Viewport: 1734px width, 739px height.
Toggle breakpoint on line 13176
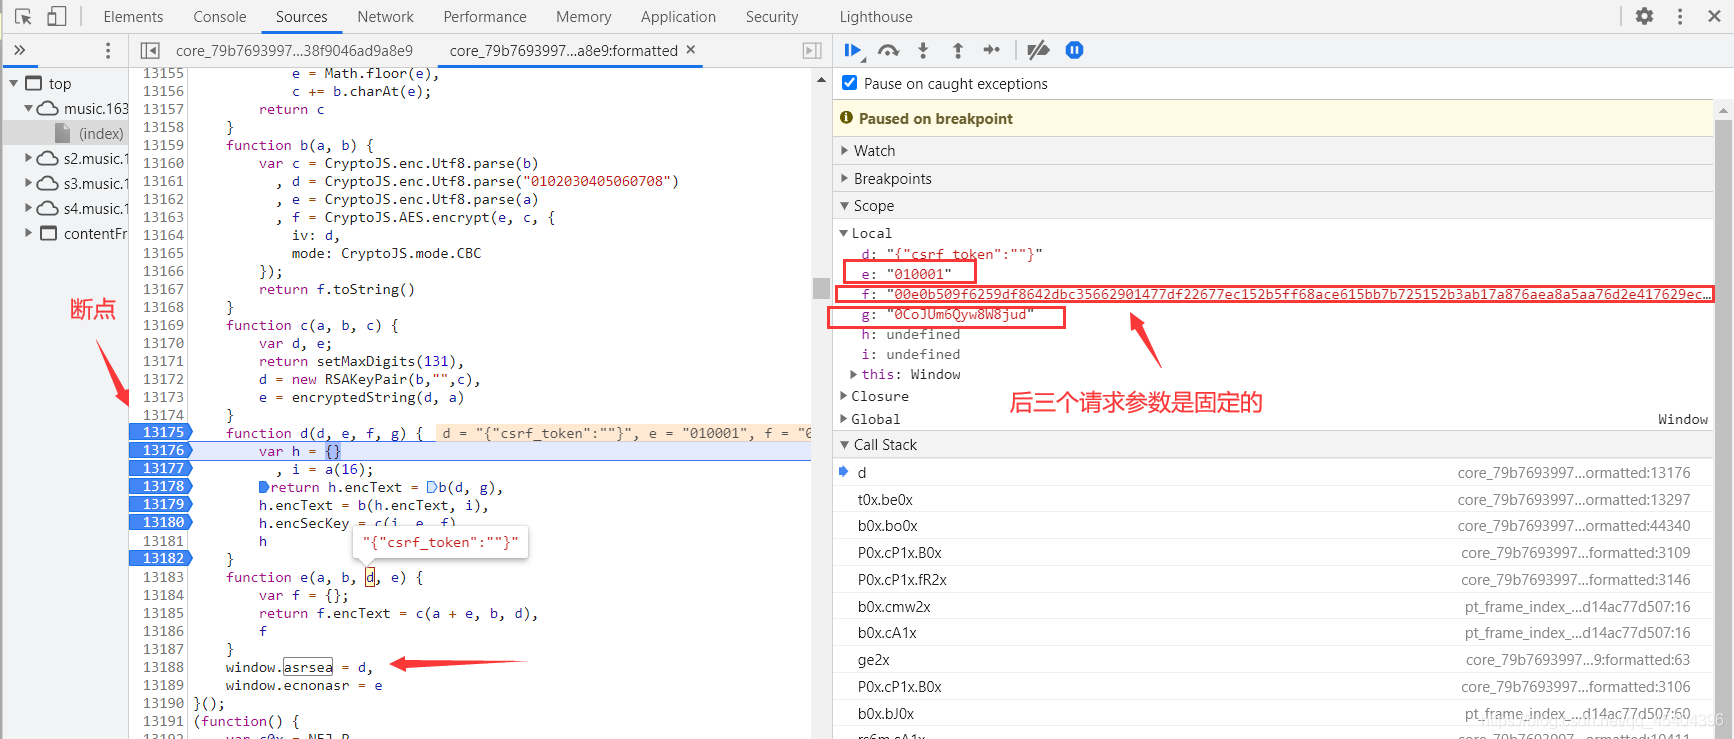(160, 450)
